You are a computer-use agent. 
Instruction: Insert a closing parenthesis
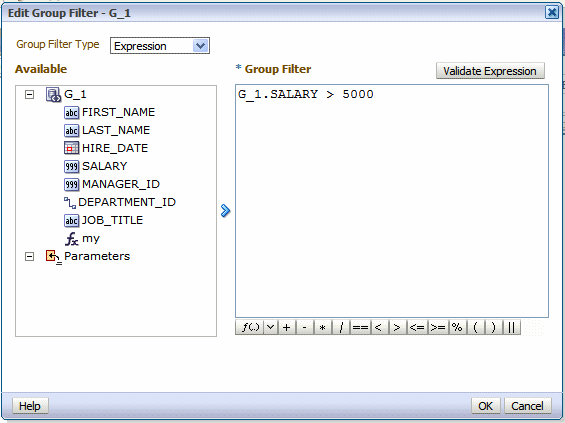coord(493,328)
